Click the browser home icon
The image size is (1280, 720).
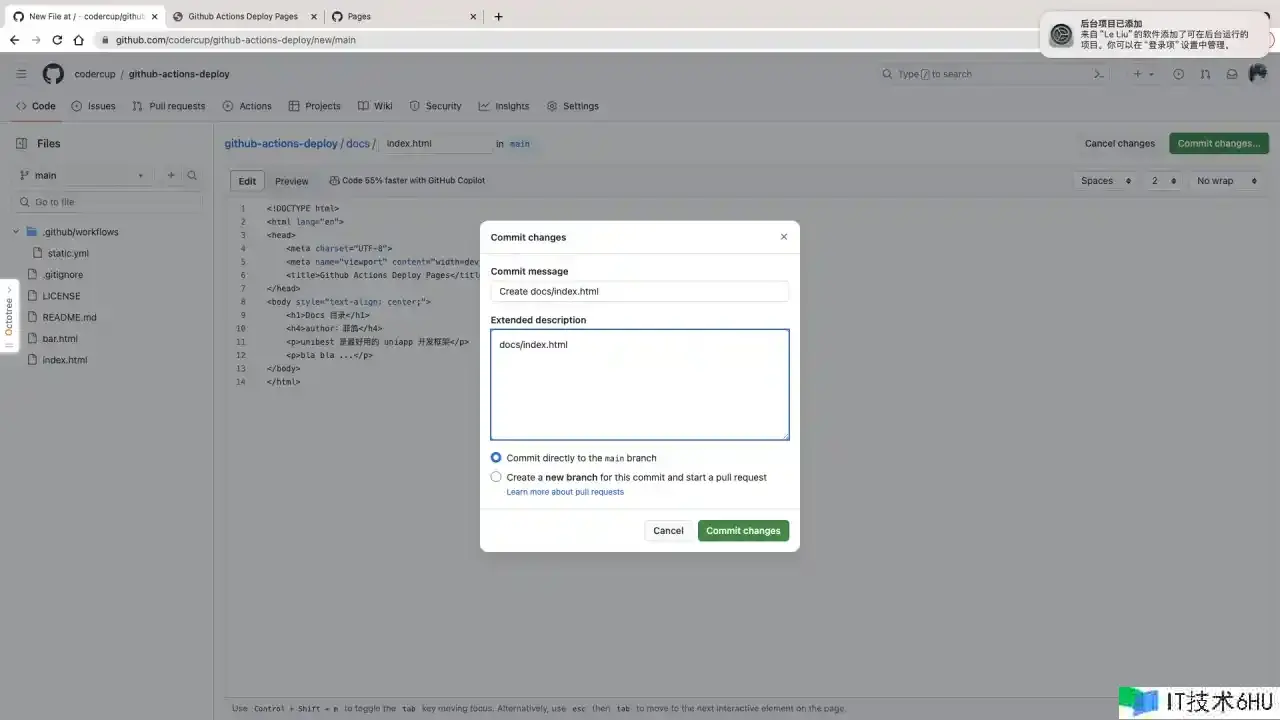(x=79, y=40)
